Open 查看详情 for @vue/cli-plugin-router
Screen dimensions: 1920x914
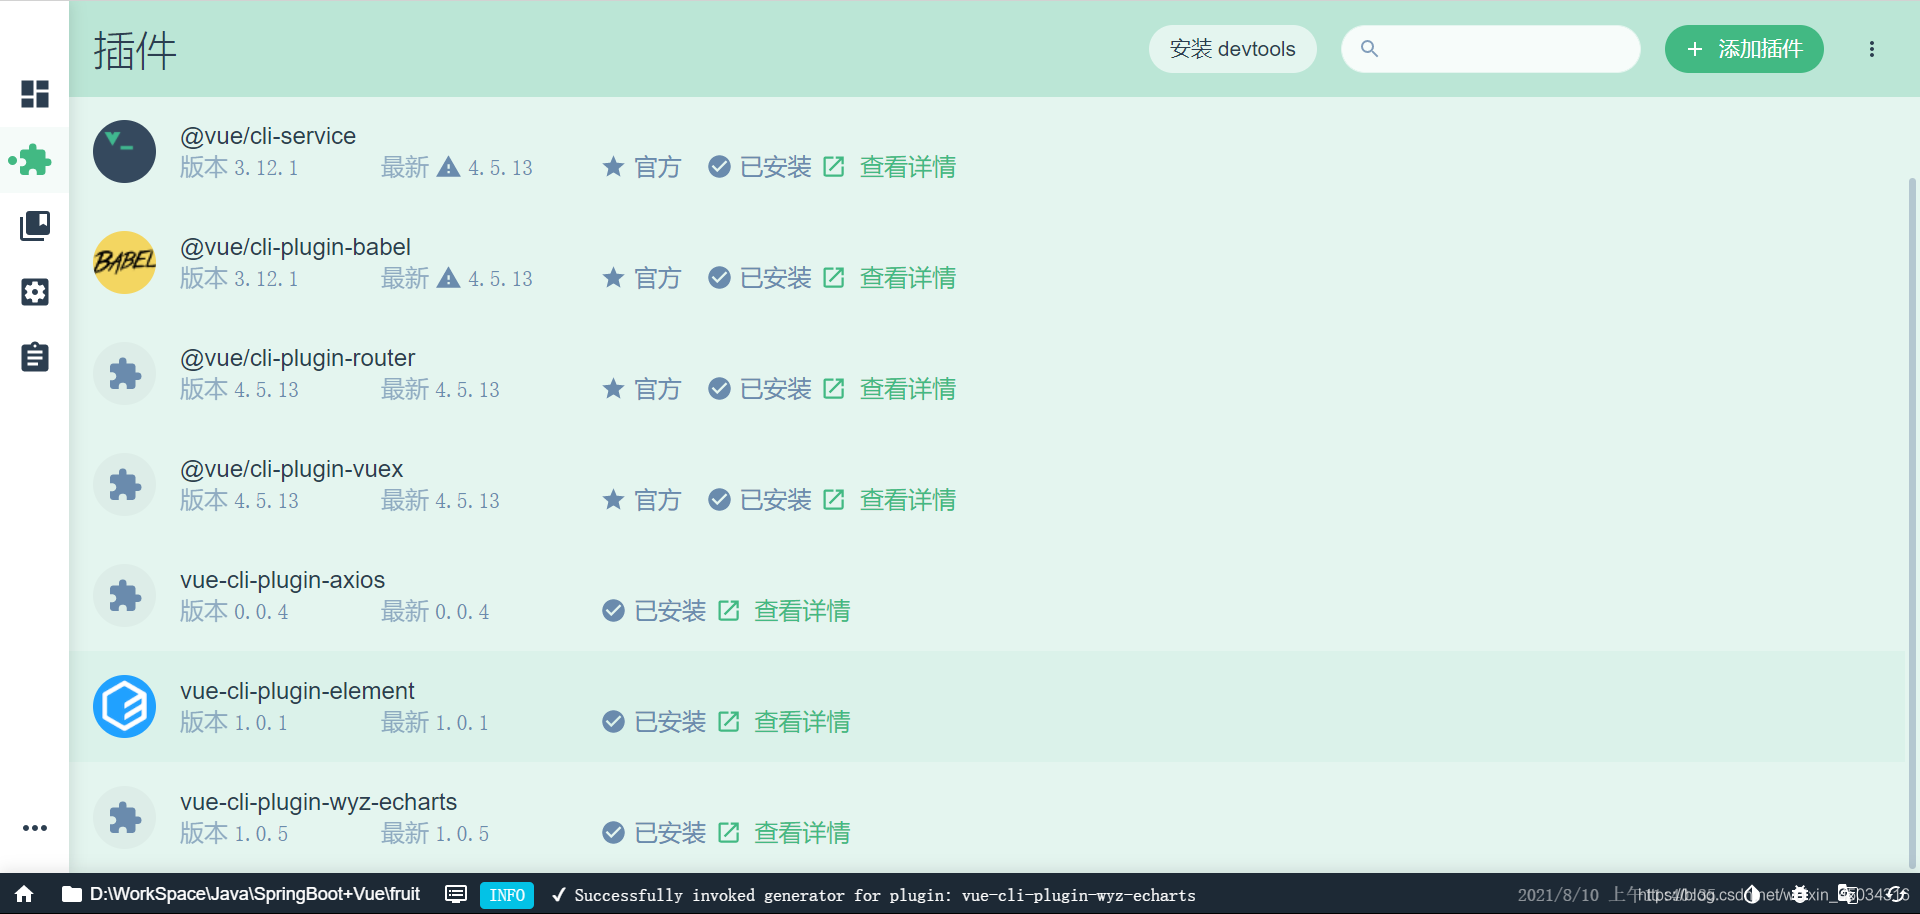click(889, 389)
